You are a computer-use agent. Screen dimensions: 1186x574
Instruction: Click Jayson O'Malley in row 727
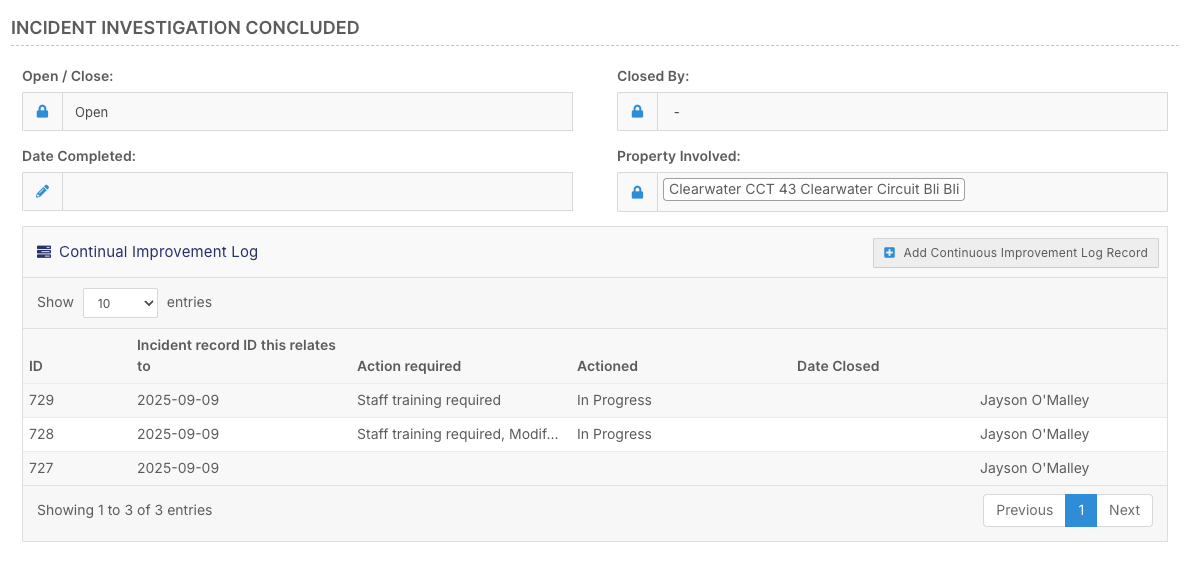(1035, 468)
